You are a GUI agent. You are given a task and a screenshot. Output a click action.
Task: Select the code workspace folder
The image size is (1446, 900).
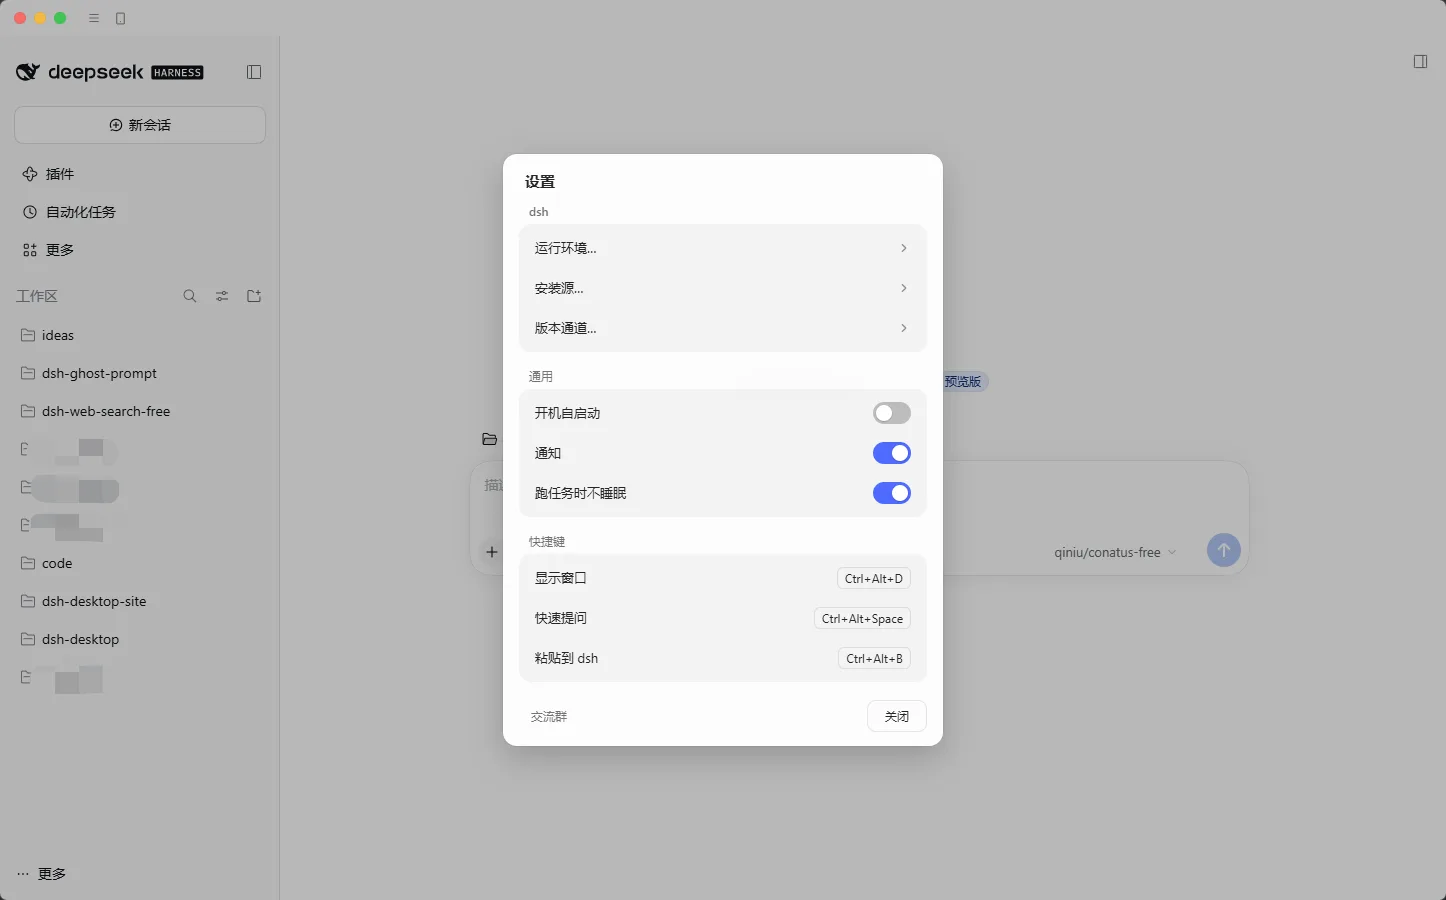click(140, 563)
